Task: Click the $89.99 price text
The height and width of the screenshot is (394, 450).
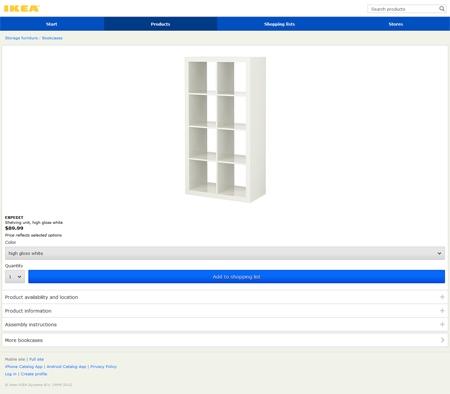Action: click(14, 228)
